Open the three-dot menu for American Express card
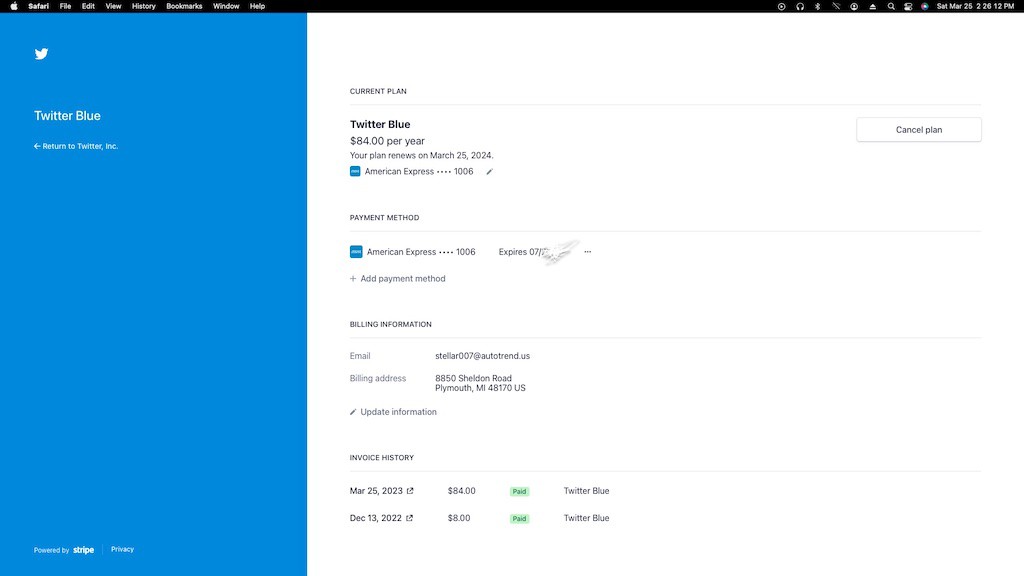 tap(587, 252)
